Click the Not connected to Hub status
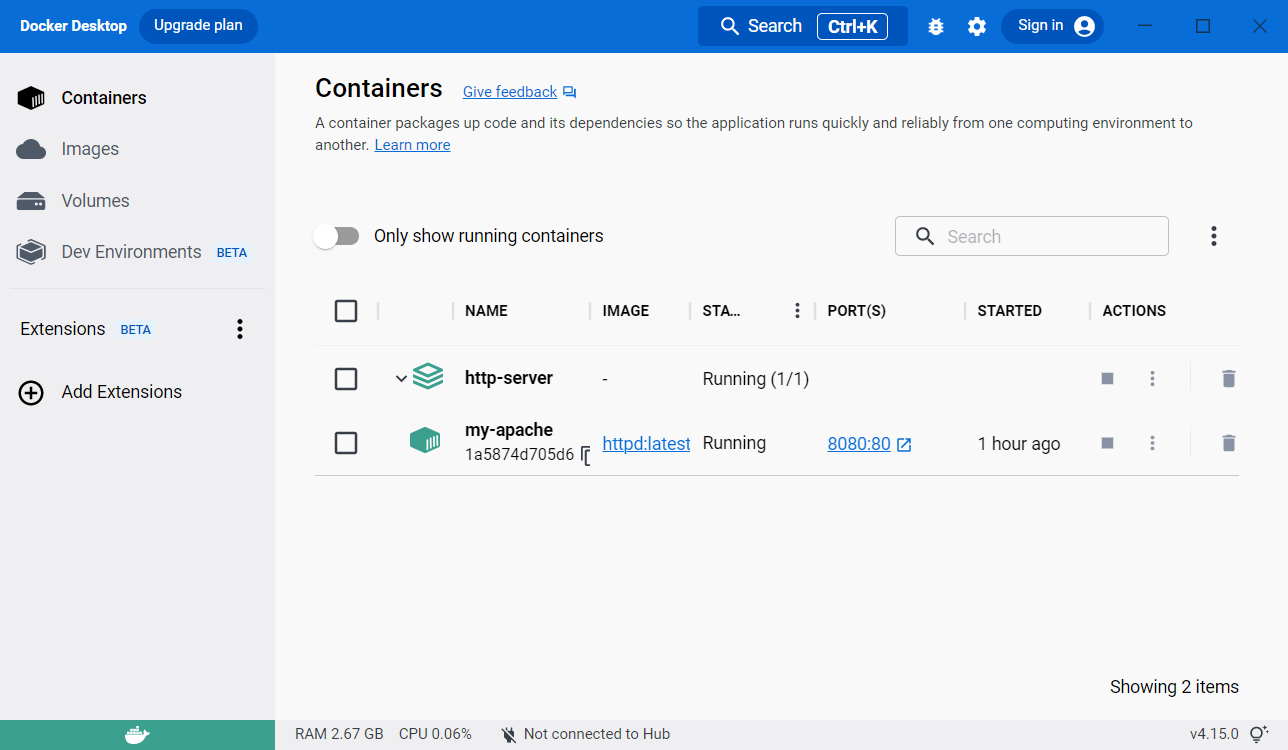The height and width of the screenshot is (750, 1288). point(585,734)
